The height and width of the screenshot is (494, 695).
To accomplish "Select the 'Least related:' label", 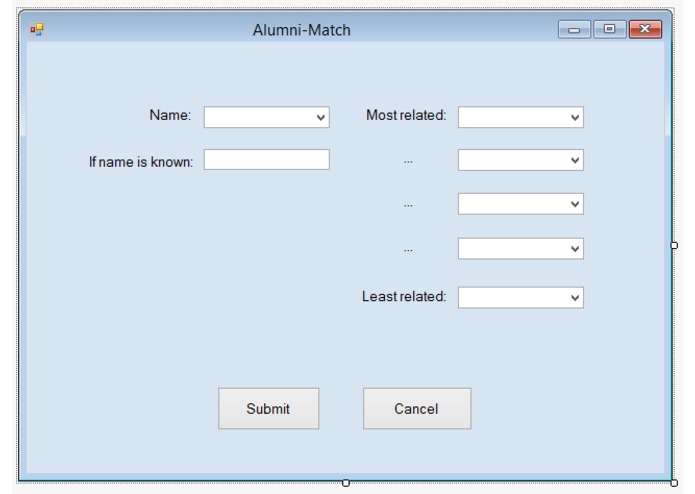I will [x=404, y=296].
